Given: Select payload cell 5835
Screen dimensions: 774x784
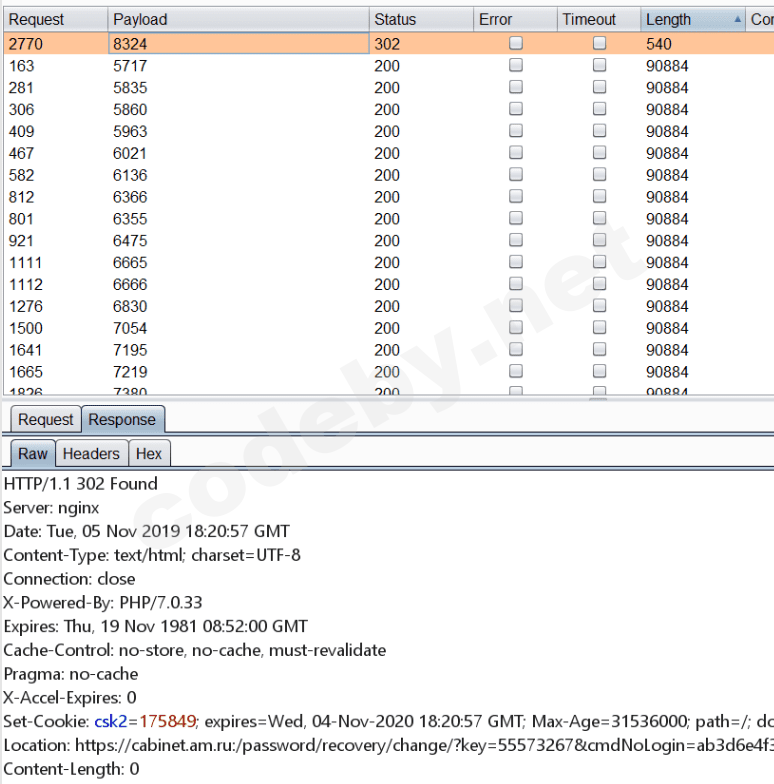Looking at the screenshot, I should pyautogui.click(x=130, y=88).
